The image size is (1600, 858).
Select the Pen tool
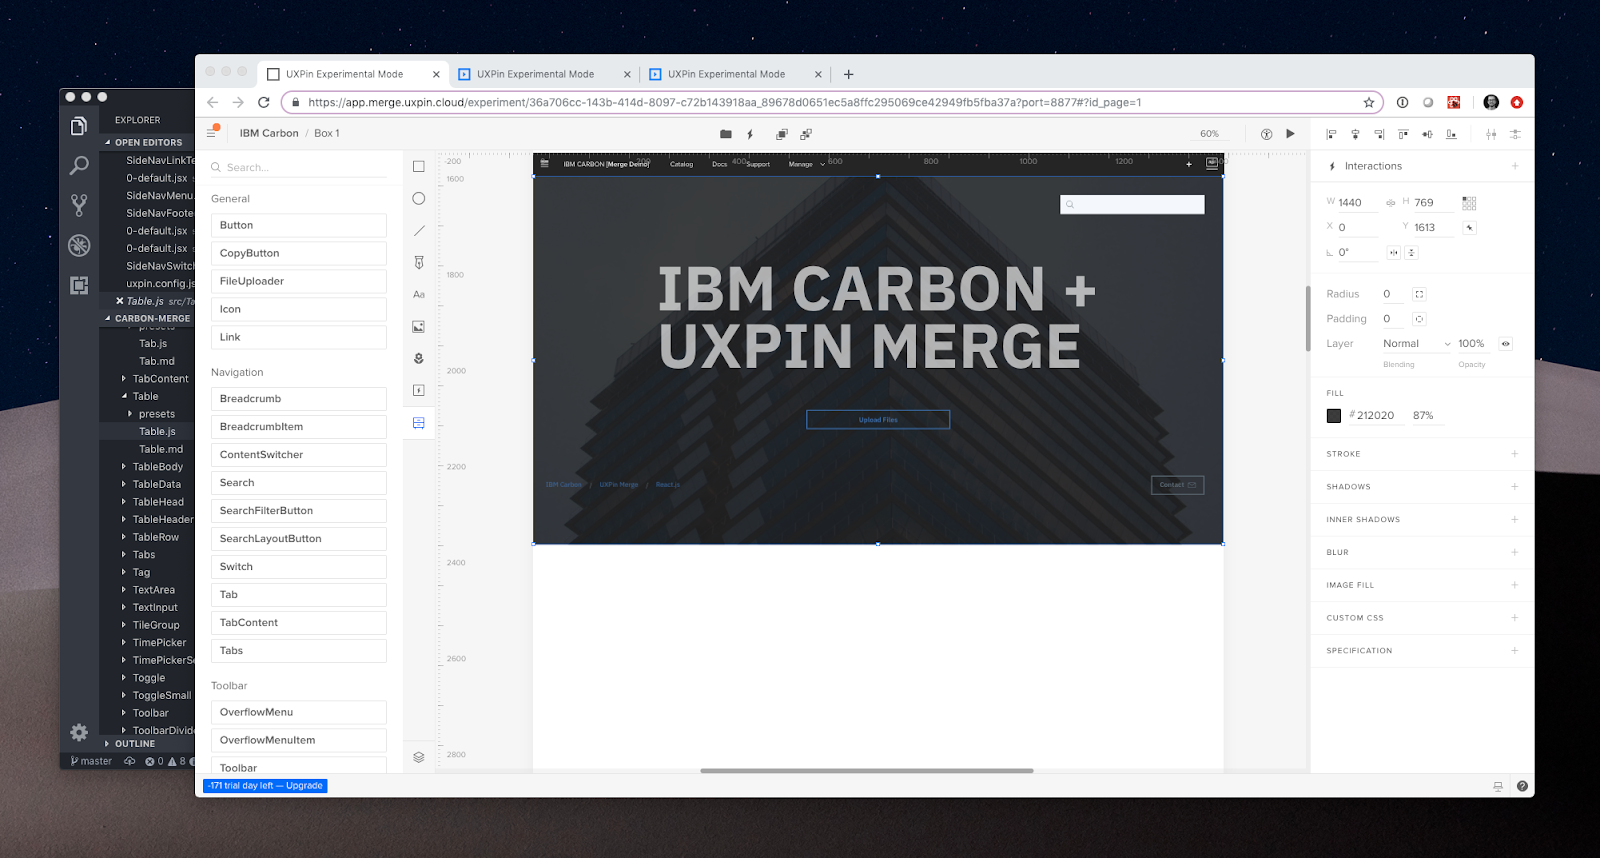pyautogui.click(x=419, y=263)
